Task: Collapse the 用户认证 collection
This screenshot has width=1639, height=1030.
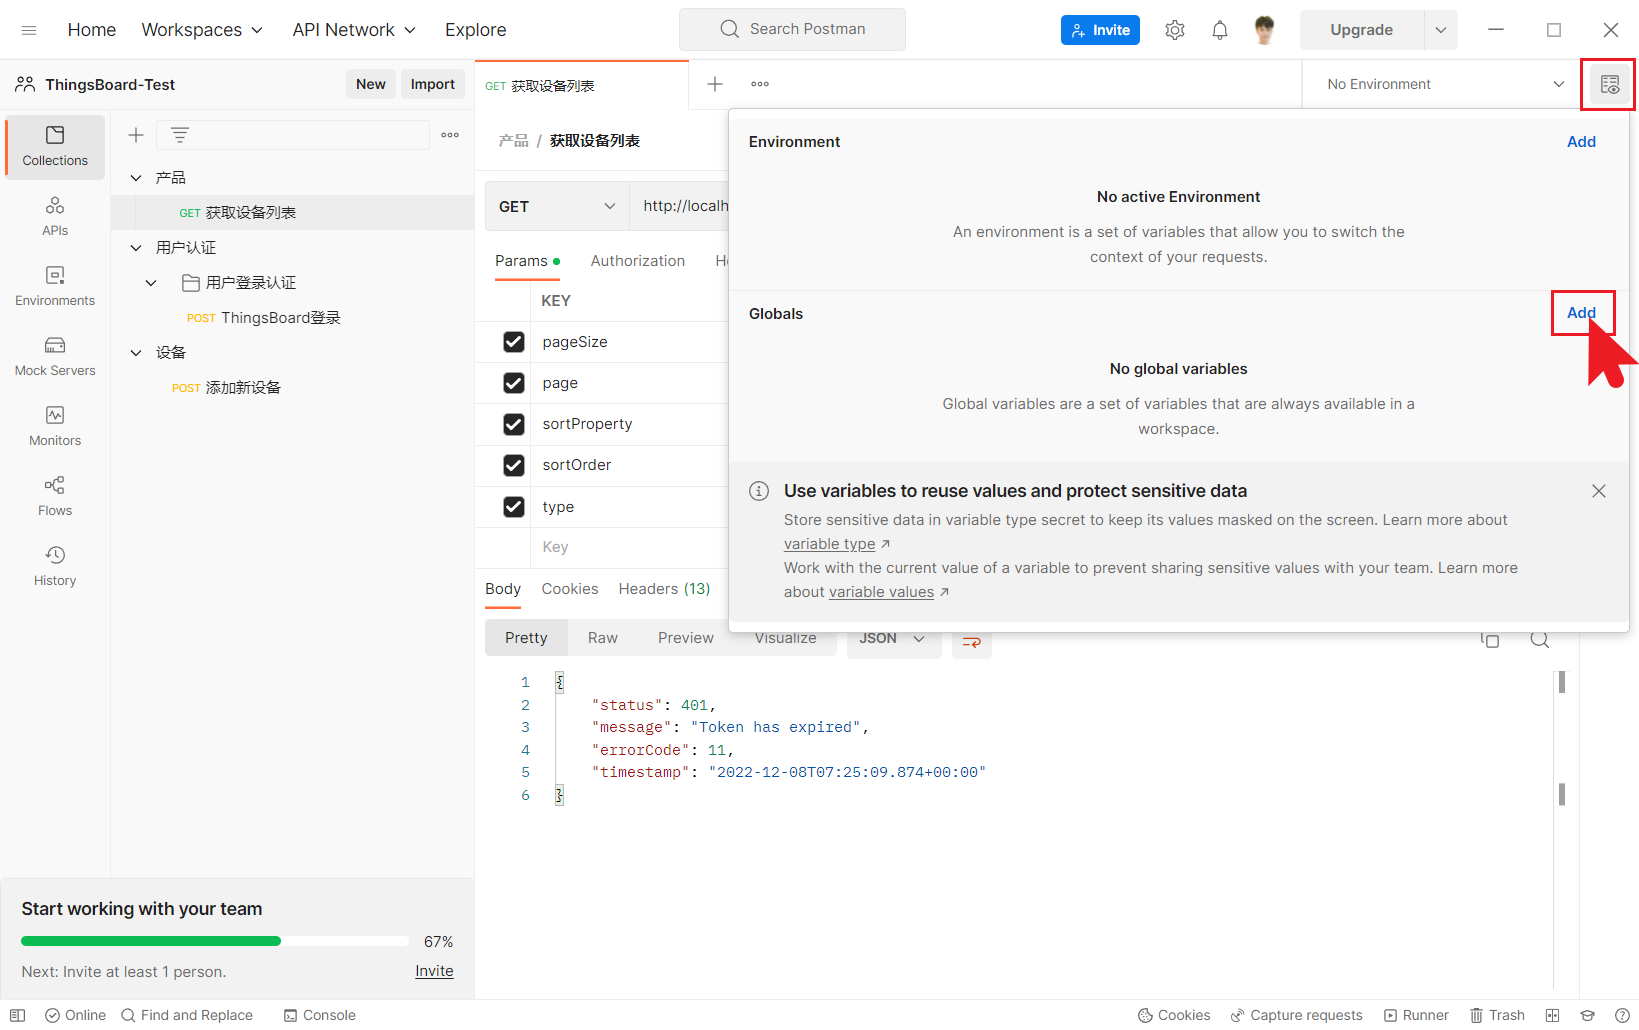Action: click(x=136, y=248)
